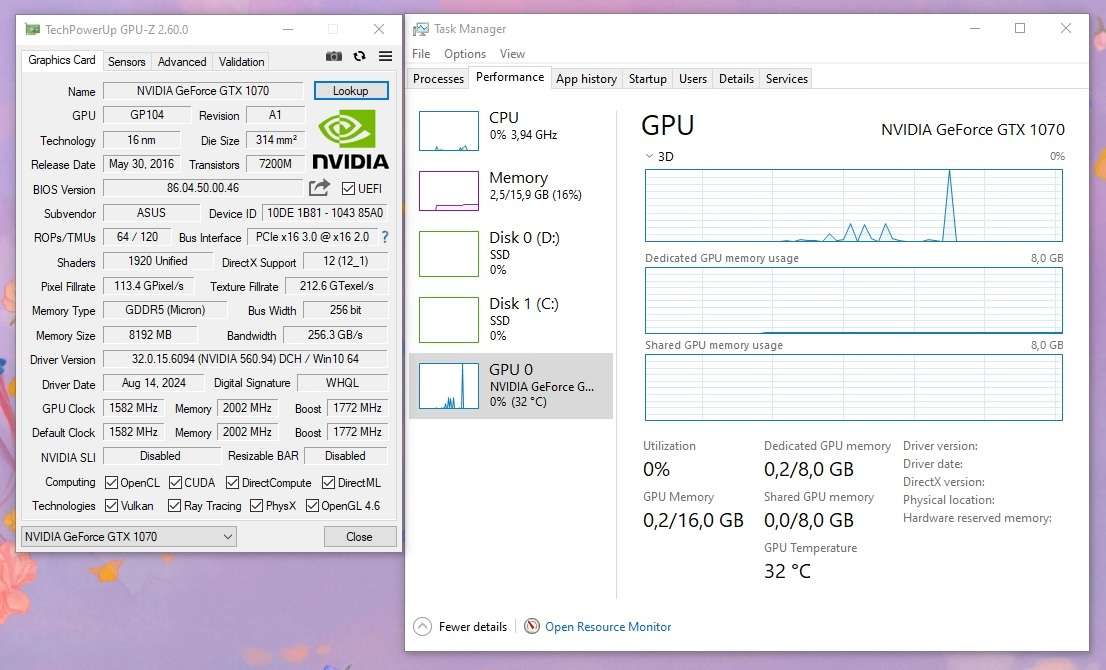Open Bus Interface help via question mark icon
The height and width of the screenshot is (670, 1106).
[x=385, y=237]
